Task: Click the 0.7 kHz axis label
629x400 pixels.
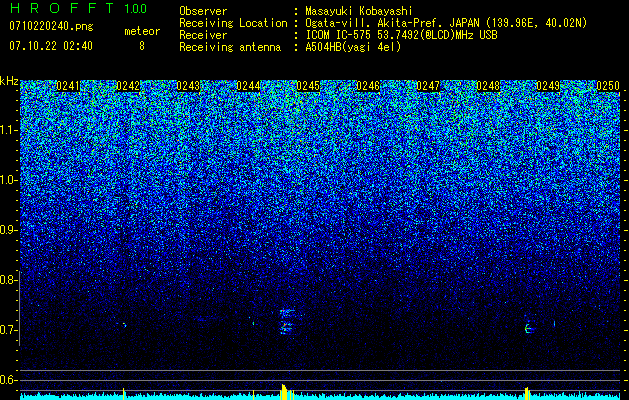Action: coord(7,330)
